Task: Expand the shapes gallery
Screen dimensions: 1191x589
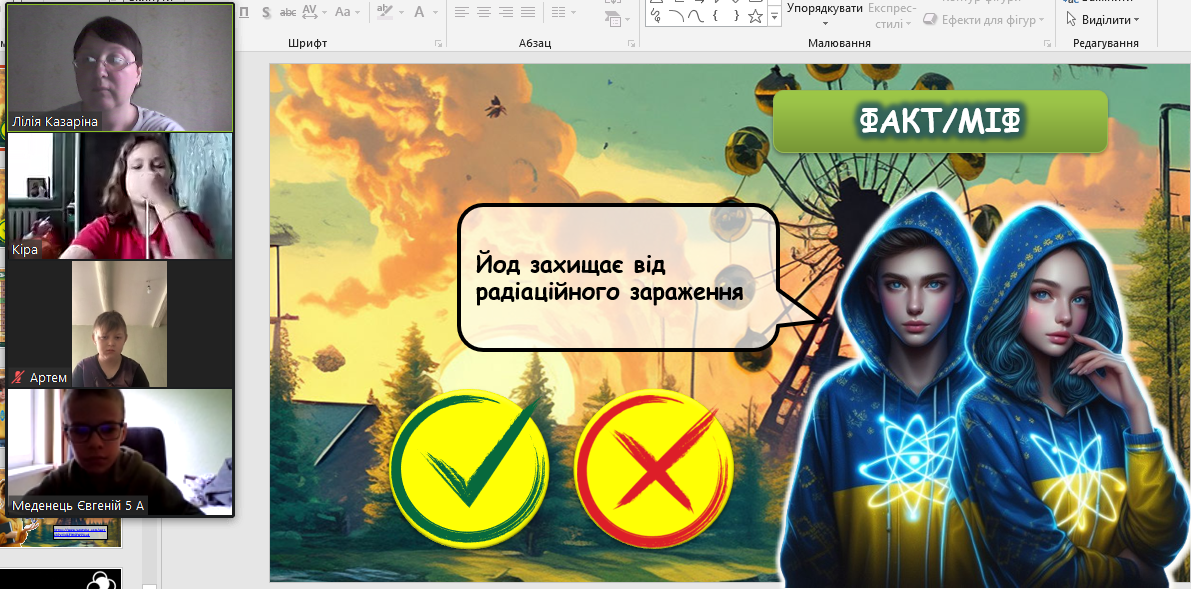Action: (774, 16)
